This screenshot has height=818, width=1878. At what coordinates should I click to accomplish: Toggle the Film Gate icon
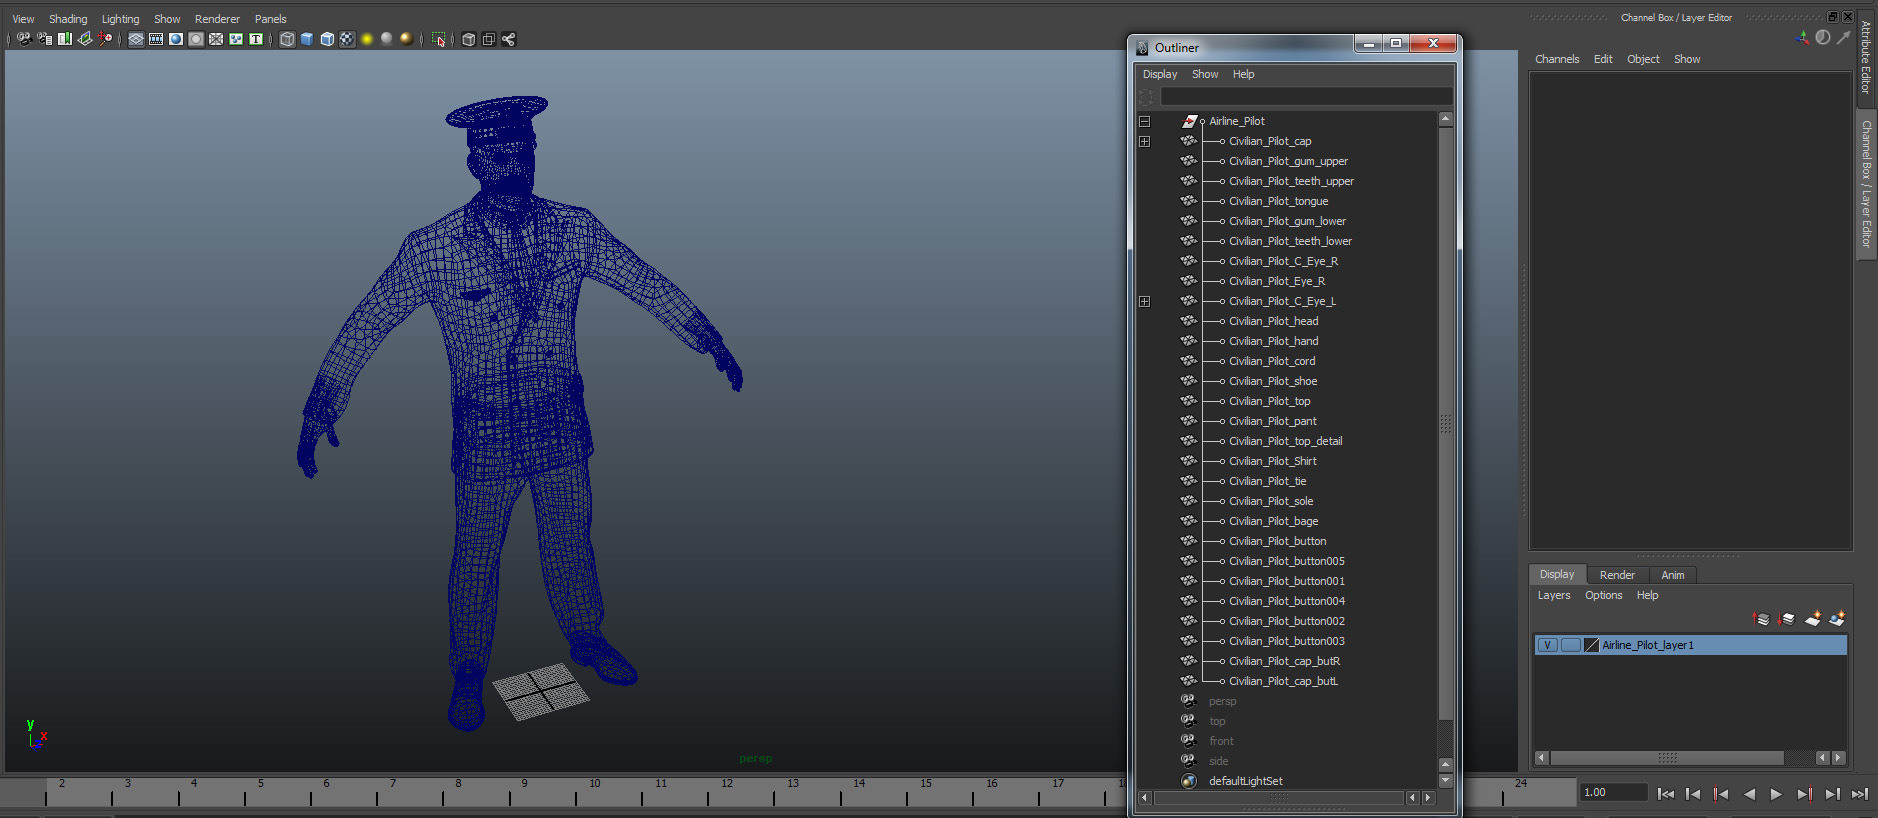156,39
